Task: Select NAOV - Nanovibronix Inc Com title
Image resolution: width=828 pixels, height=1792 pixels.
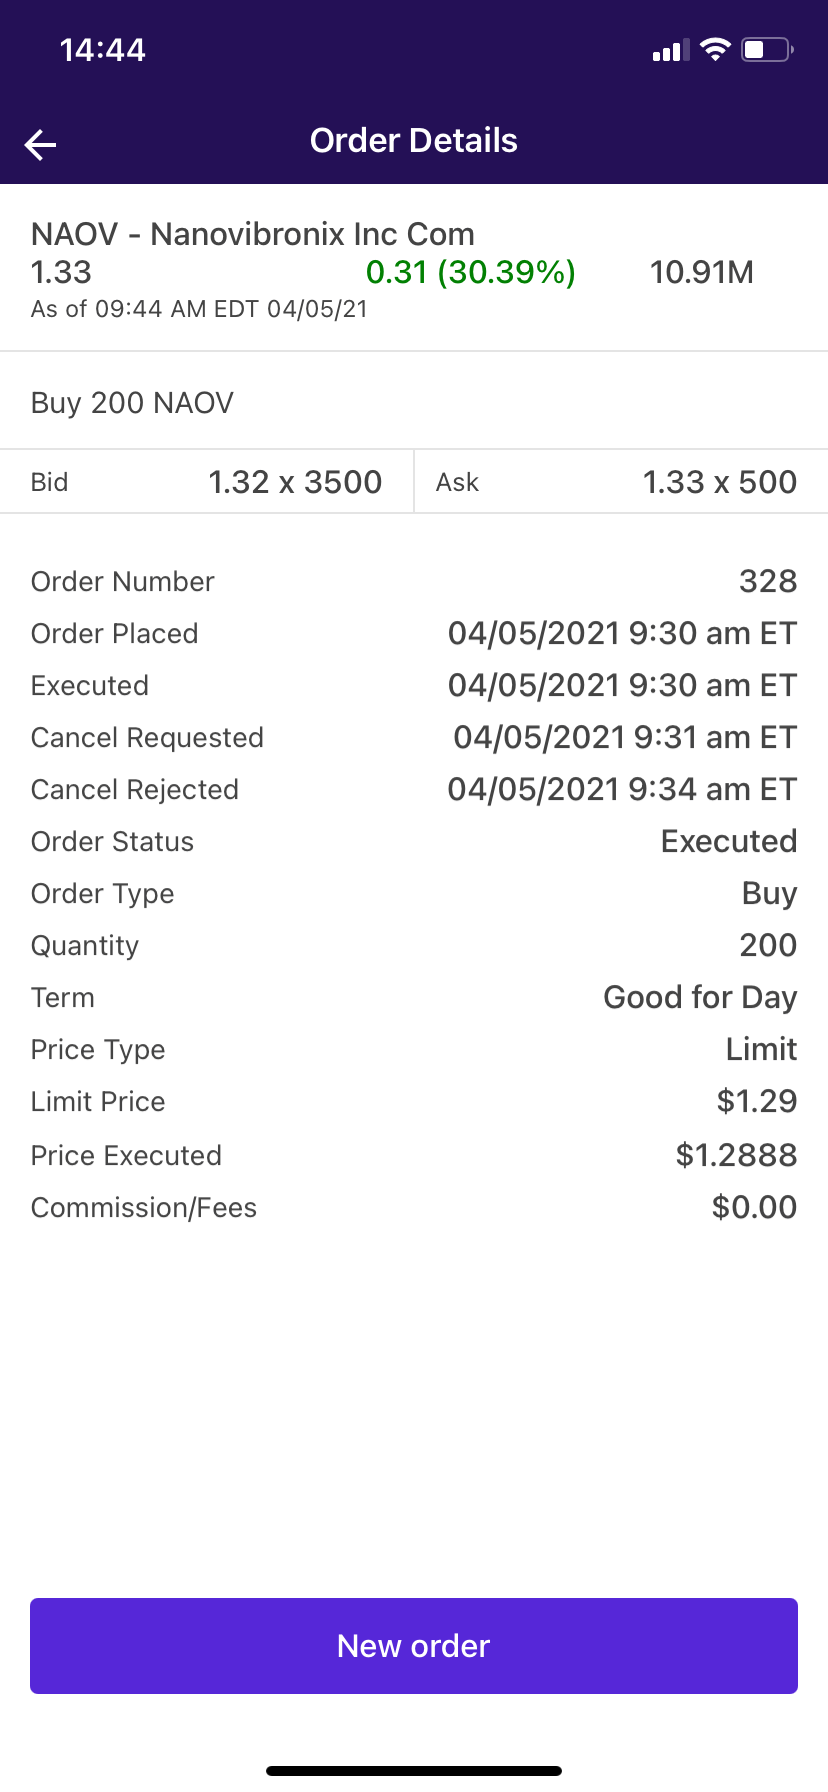Action: pos(253,234)
